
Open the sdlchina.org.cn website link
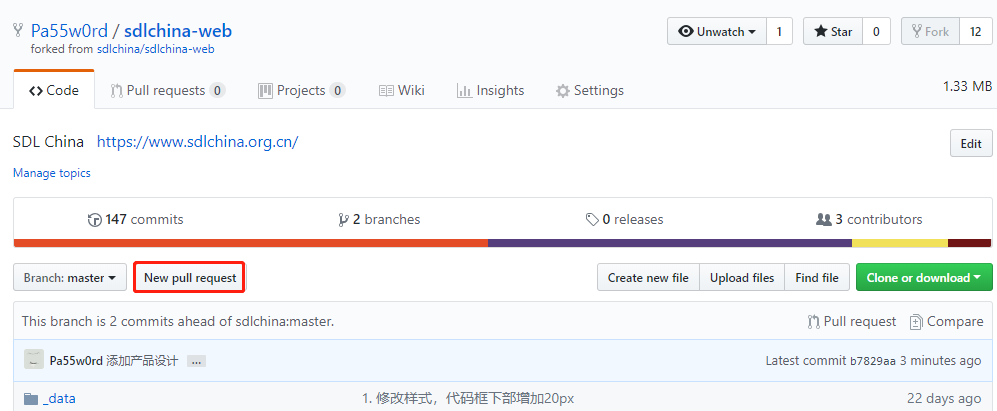197,142
